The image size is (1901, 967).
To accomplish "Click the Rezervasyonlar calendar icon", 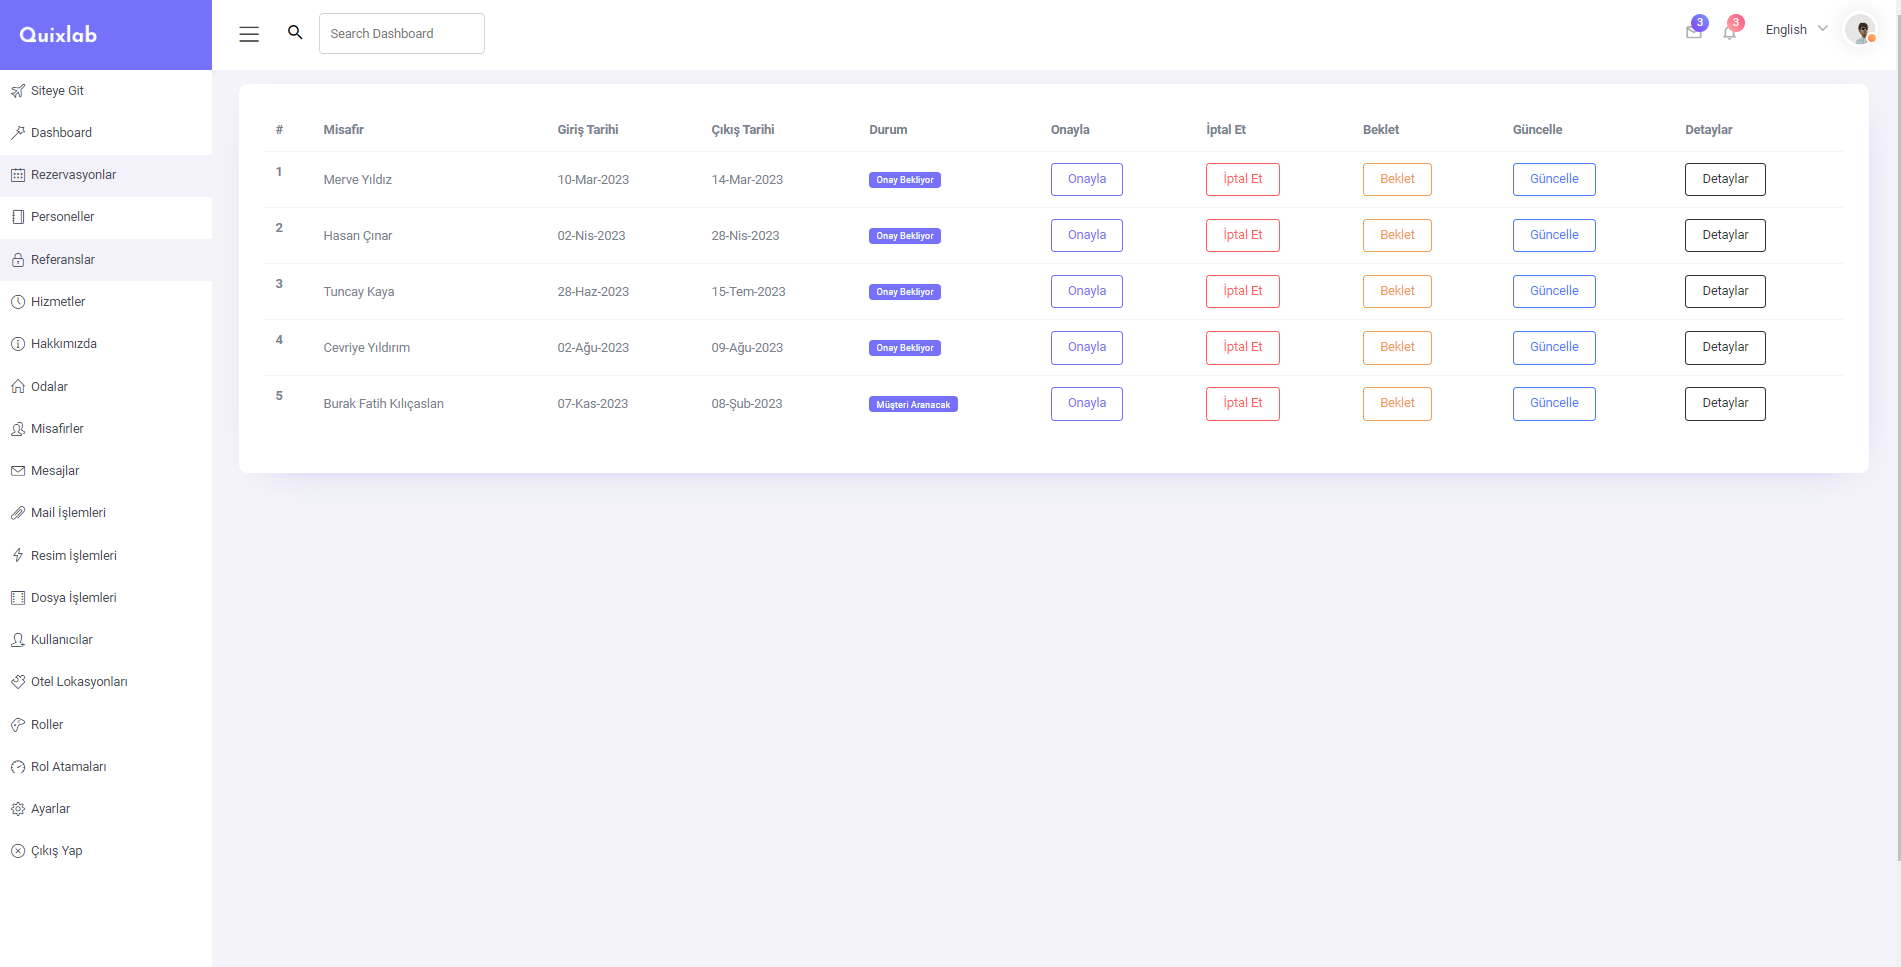I will [18, 175].
